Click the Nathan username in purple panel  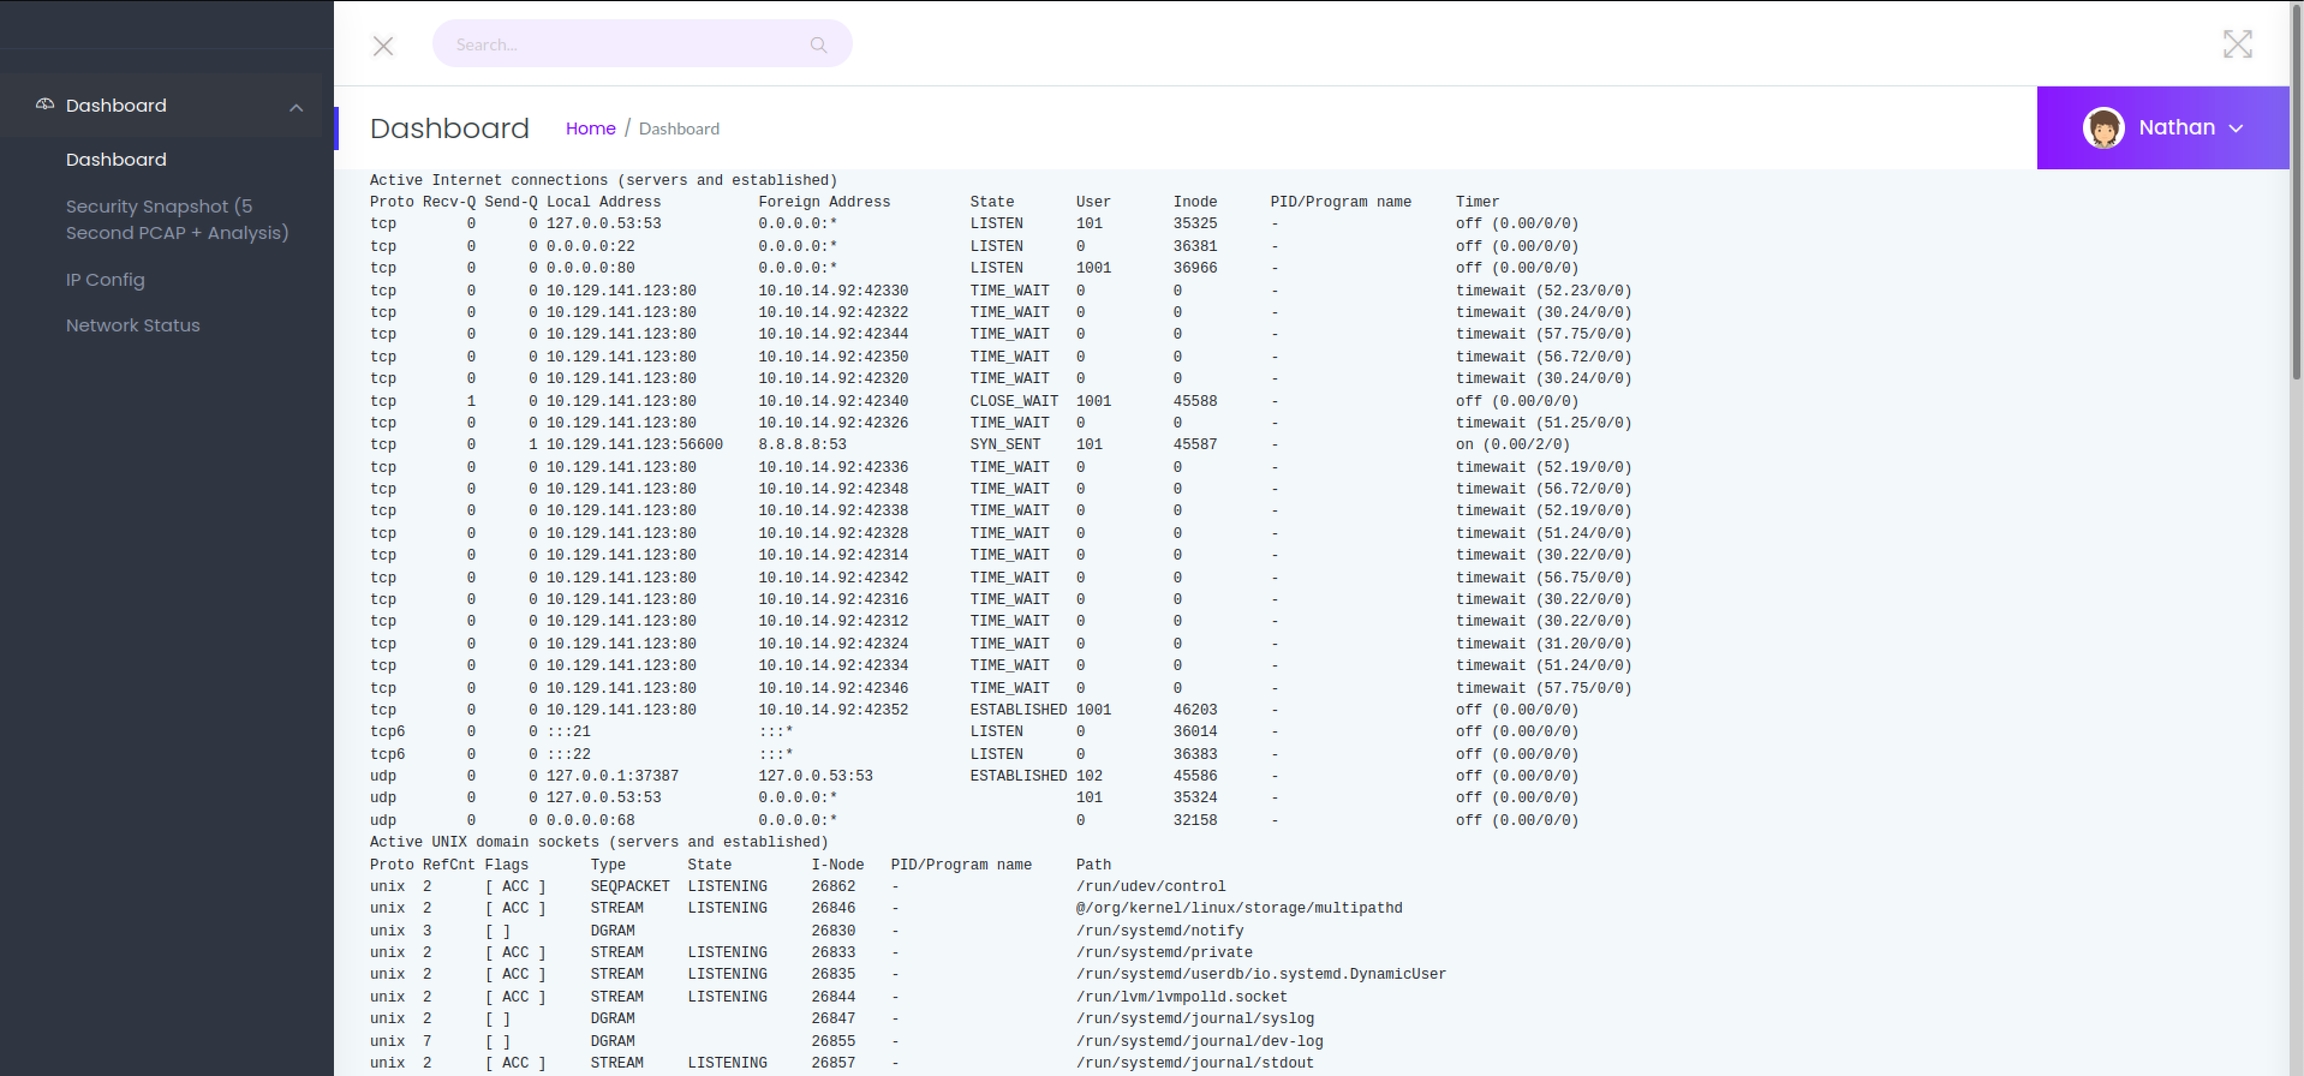click(2176, 128)
